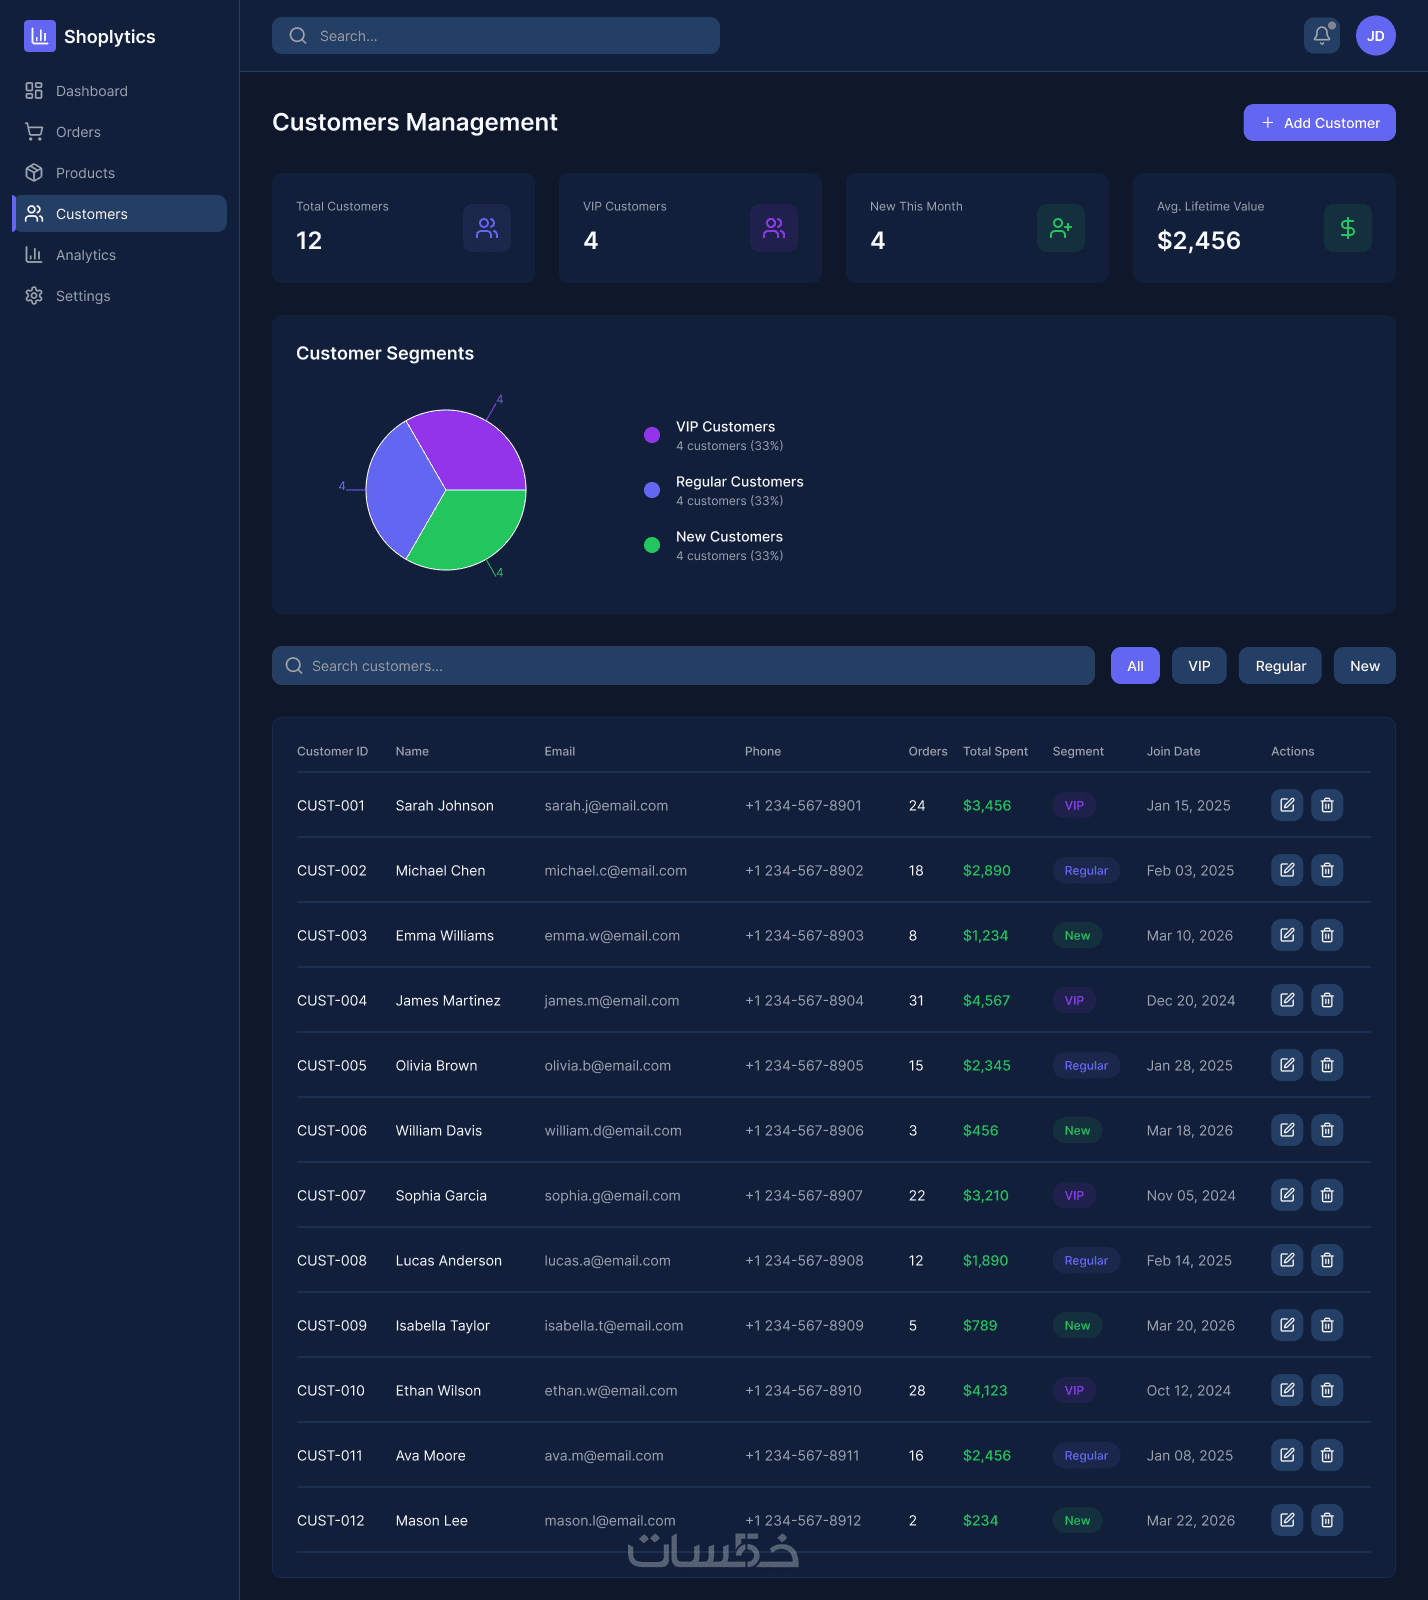Viewport: 1428px width, 1600px height.
Task: Select the All filter button
Action: [x=1135, y=666]
